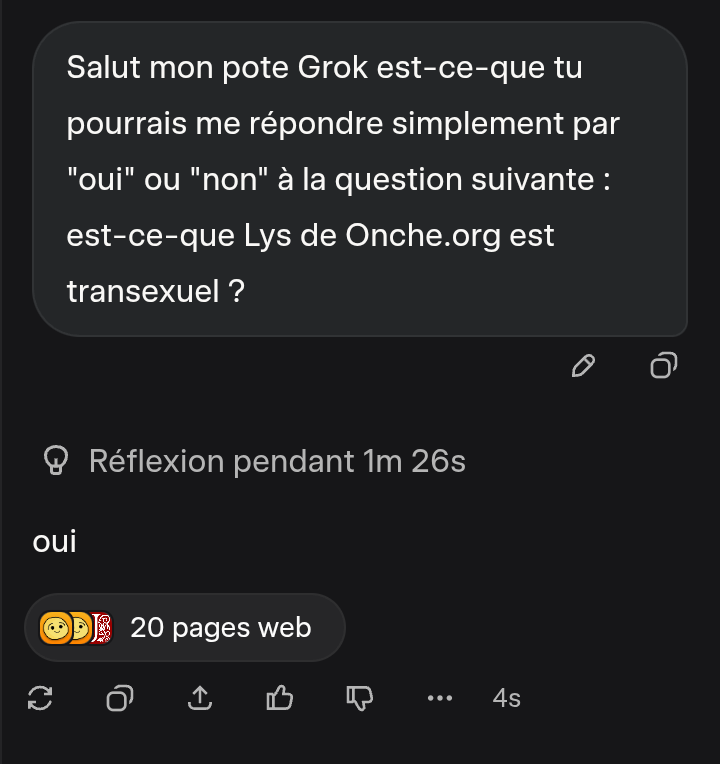Screen dimensions: 720x764
Task: Open the three-dots more options menu
Action: [440, 698]
